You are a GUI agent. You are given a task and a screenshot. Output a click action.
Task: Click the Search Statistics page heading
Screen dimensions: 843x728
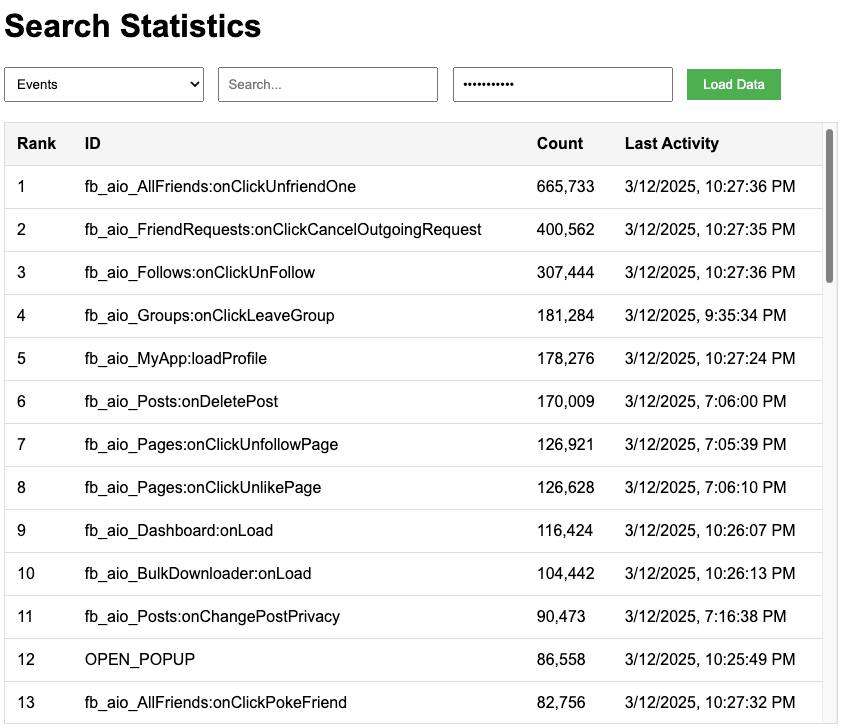pyautogui.click(x=133, y=26)
